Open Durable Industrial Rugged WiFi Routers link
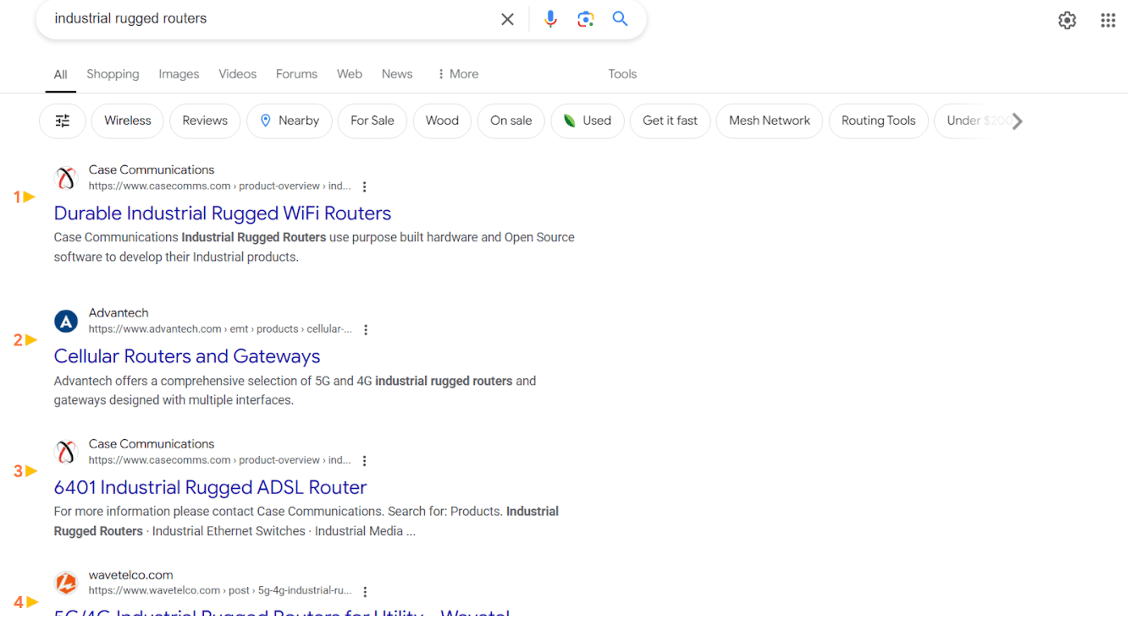The height and width of the screenshot is (627, 1128). click(x=222, y=213)
